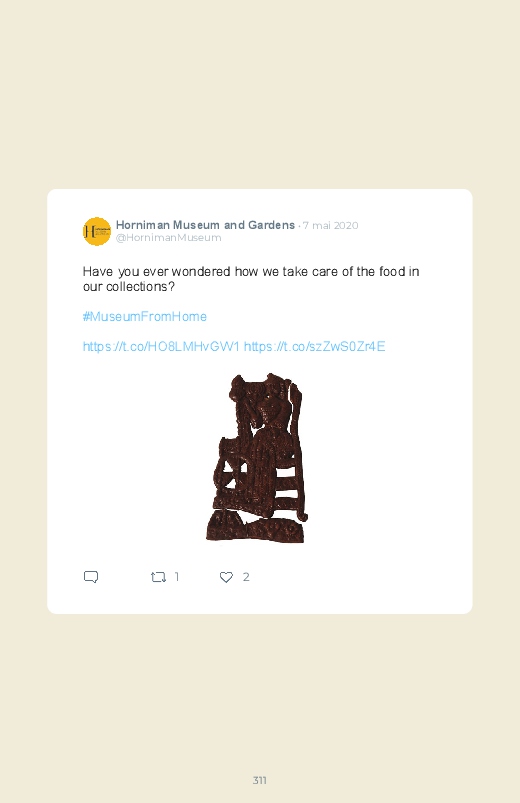
Task: Click the base of the gingerbread figure
Action: click(x=256, y=527)
